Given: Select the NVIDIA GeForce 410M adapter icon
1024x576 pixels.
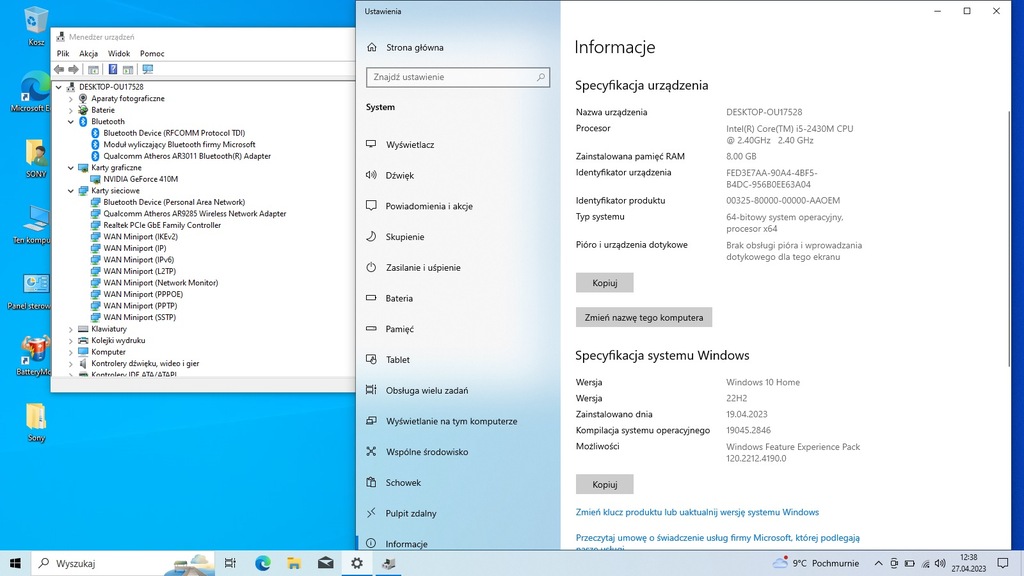Looking at the screenshot, I should tap(95, 179).
